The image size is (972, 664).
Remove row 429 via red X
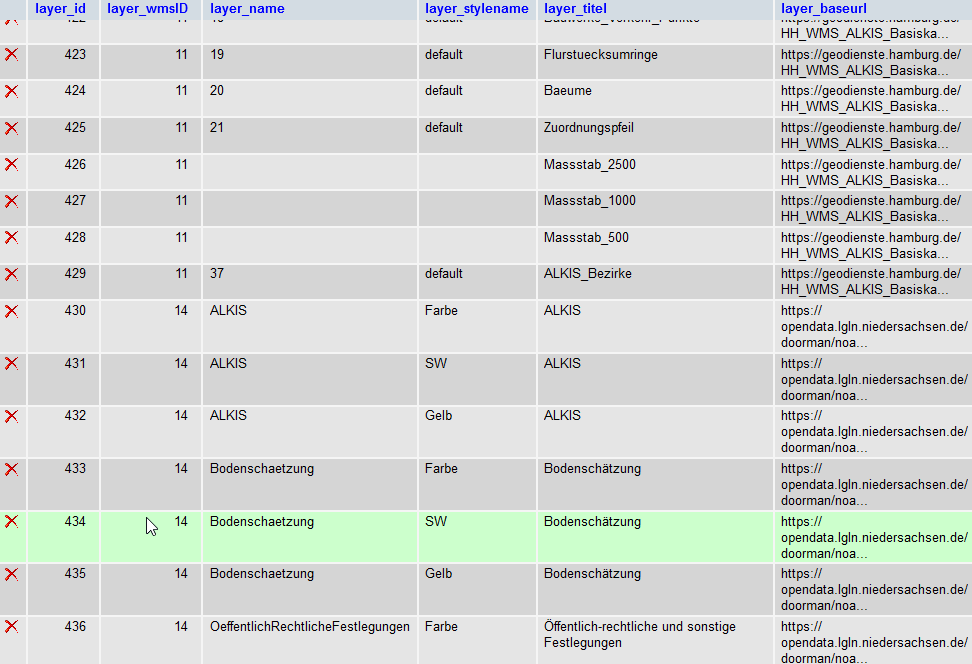tap(11, 274)
